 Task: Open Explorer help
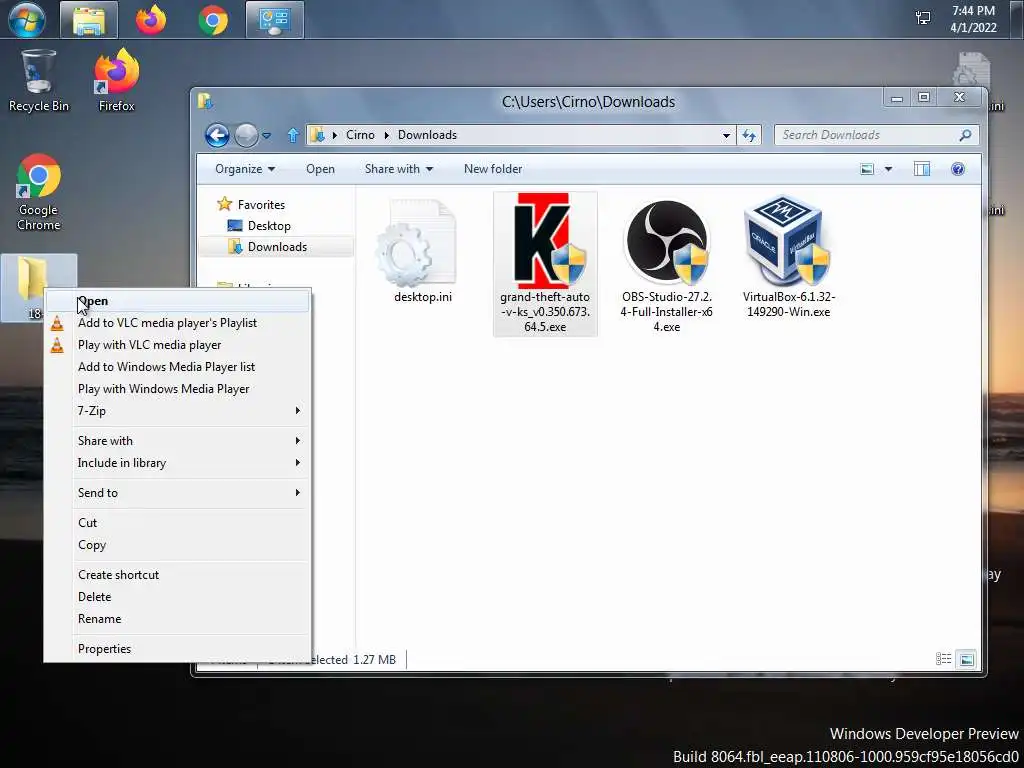(957, 169)
